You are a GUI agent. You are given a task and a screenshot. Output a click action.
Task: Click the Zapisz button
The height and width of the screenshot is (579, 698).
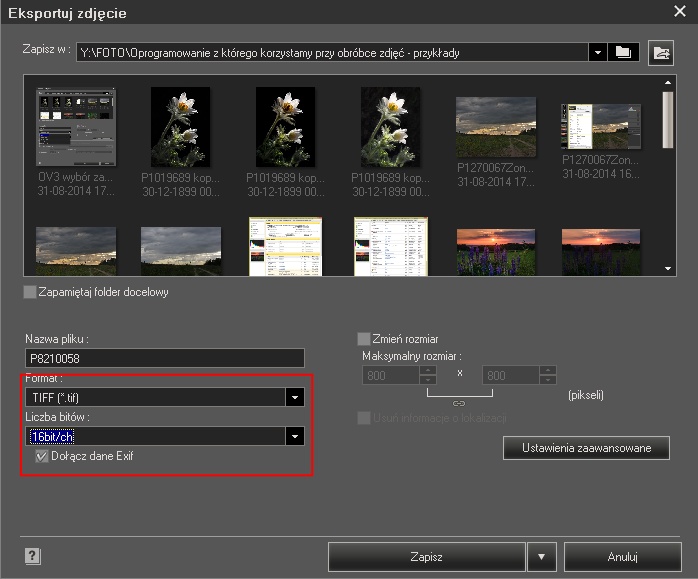(x=426, y=556)
